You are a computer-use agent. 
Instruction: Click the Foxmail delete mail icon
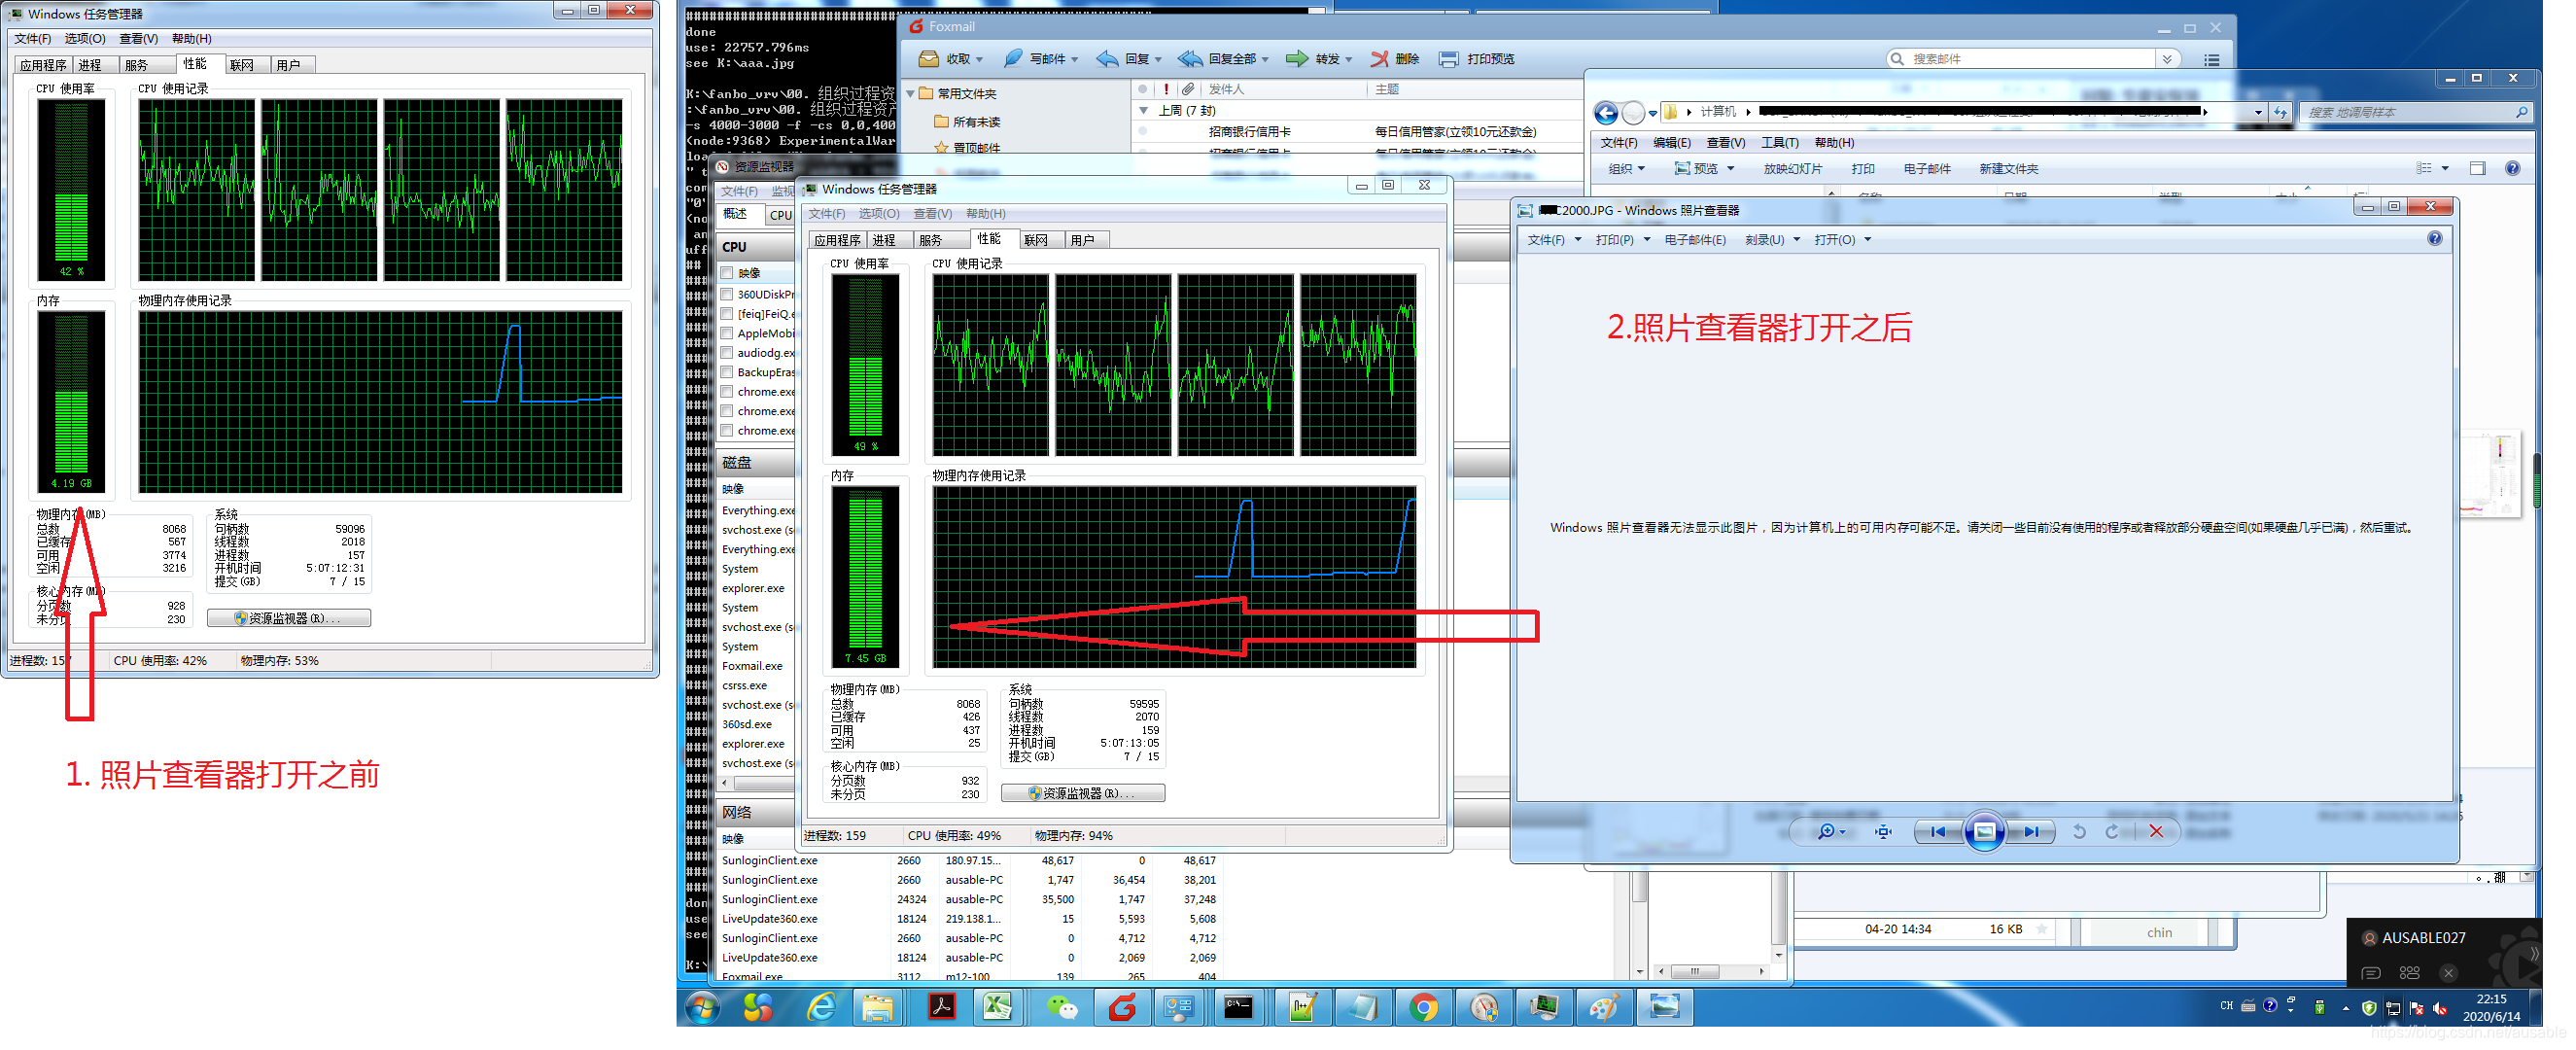(1379, 59)
